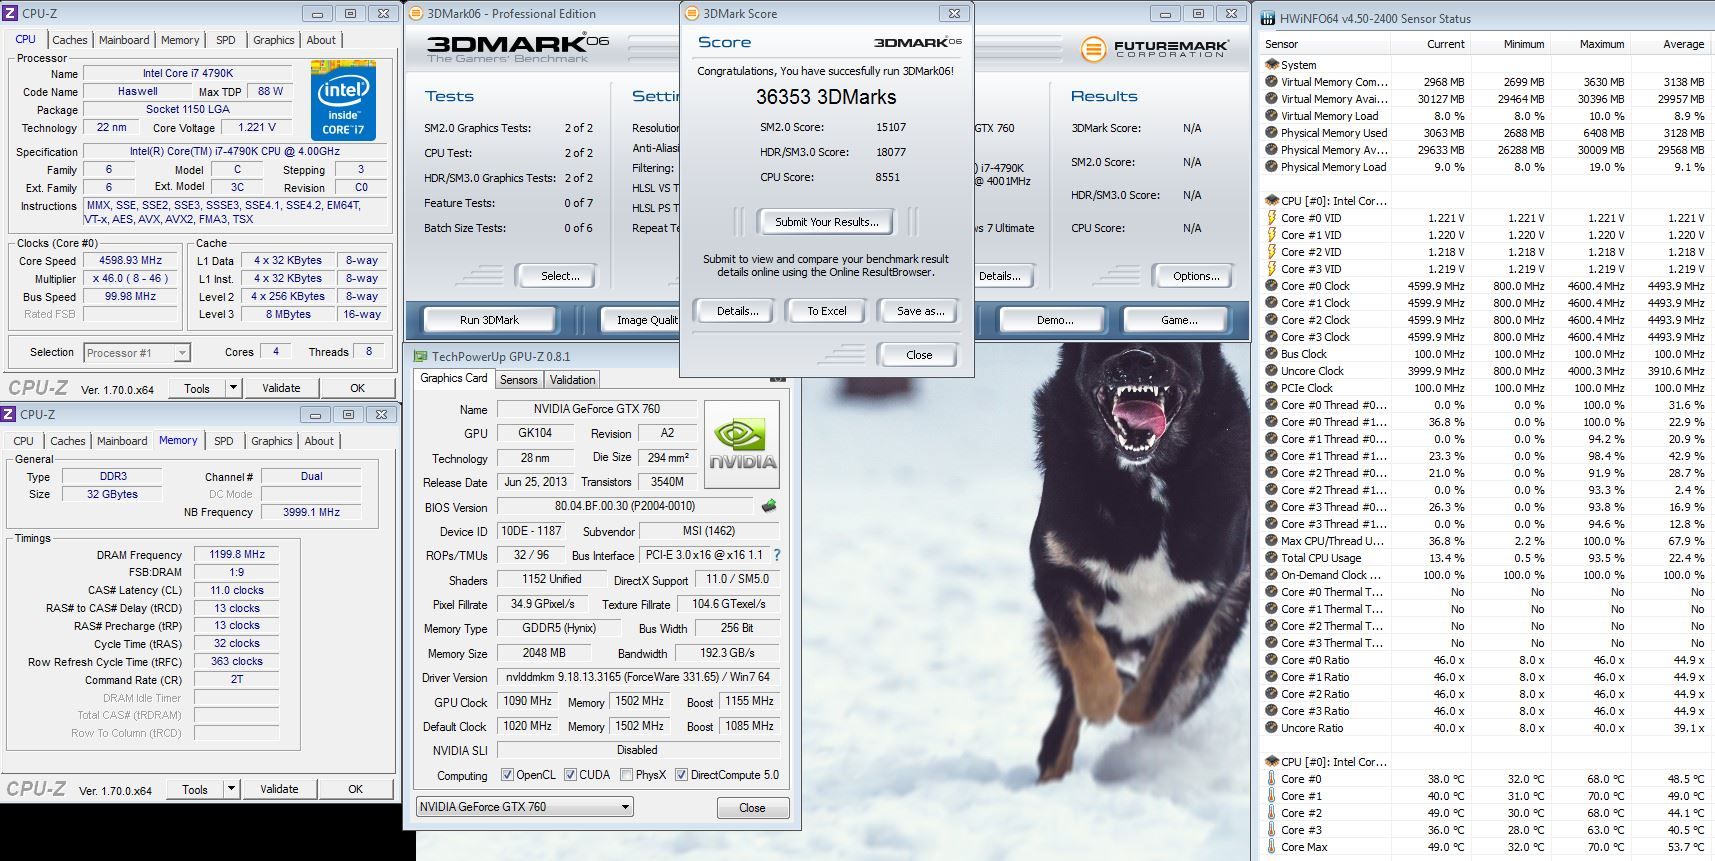This screenshot has width=1715, height=861.
Task: Click the NVIDIA logo in GPU-Z
Action: point(742,444)
